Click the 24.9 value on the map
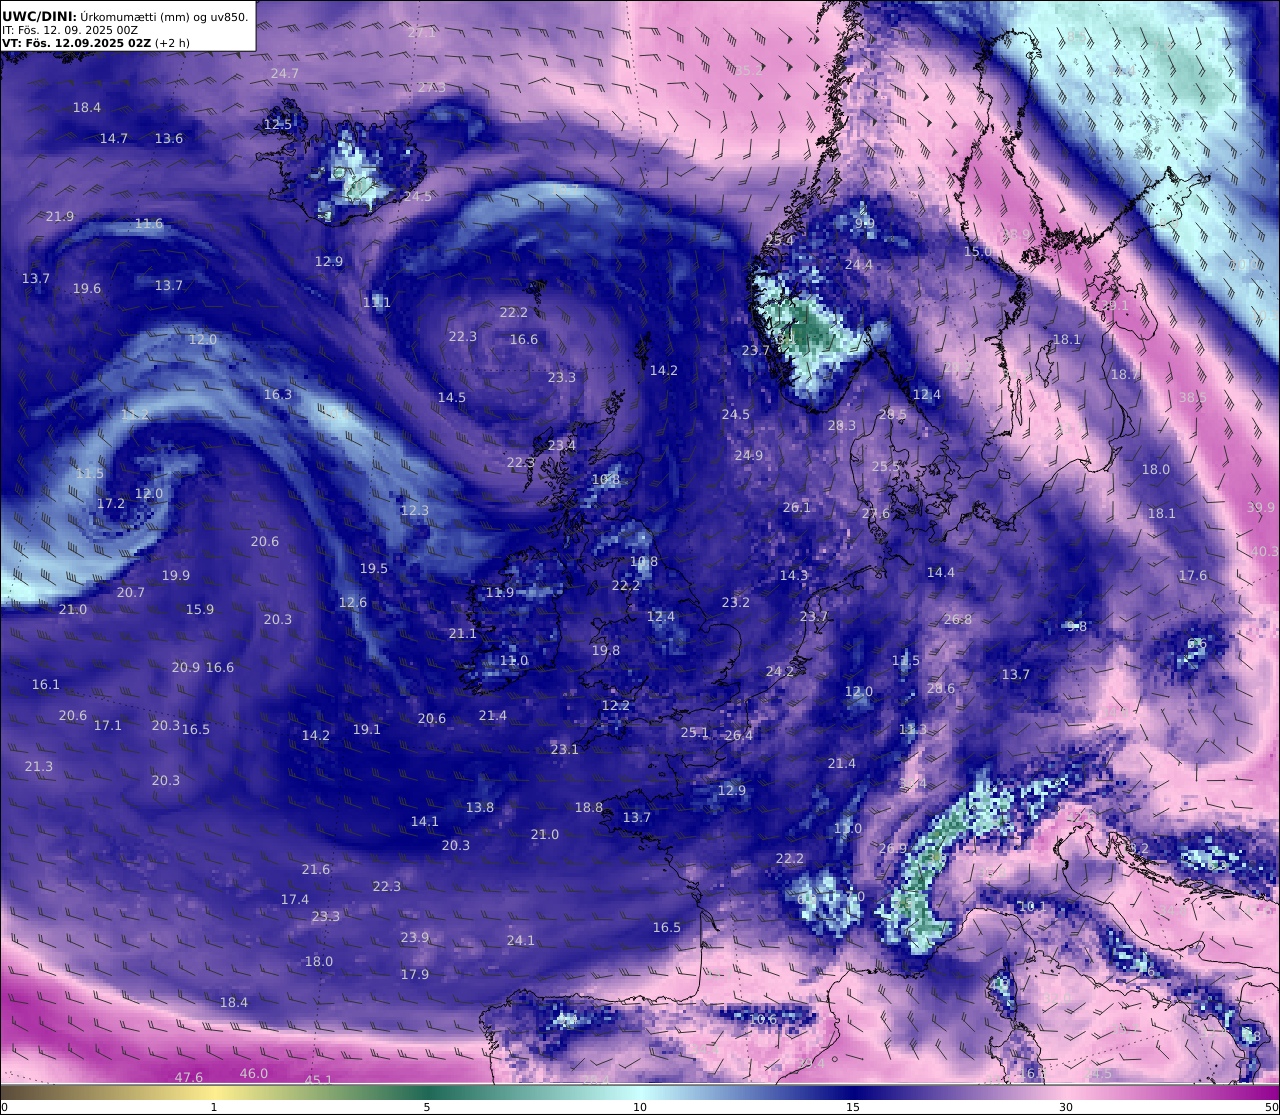This screenshot has height=1115, width=1280. pos(749,456)
